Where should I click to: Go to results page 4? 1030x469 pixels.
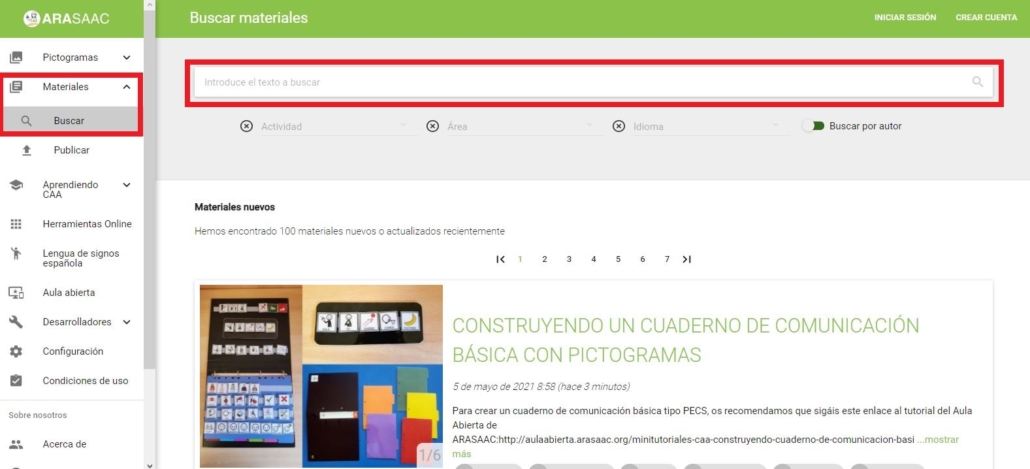click(x=593, y=259)
